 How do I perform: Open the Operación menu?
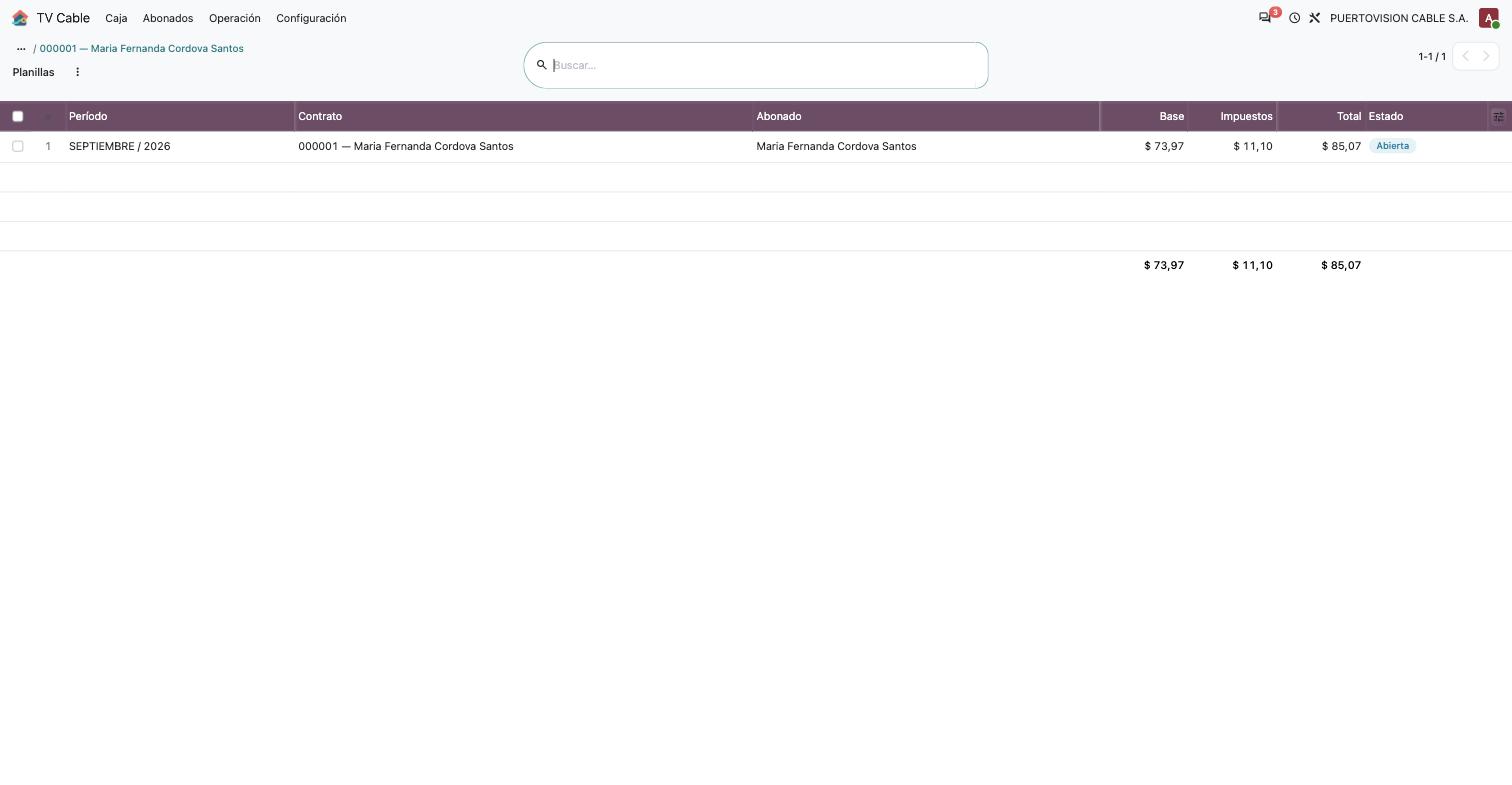(235, 18)
